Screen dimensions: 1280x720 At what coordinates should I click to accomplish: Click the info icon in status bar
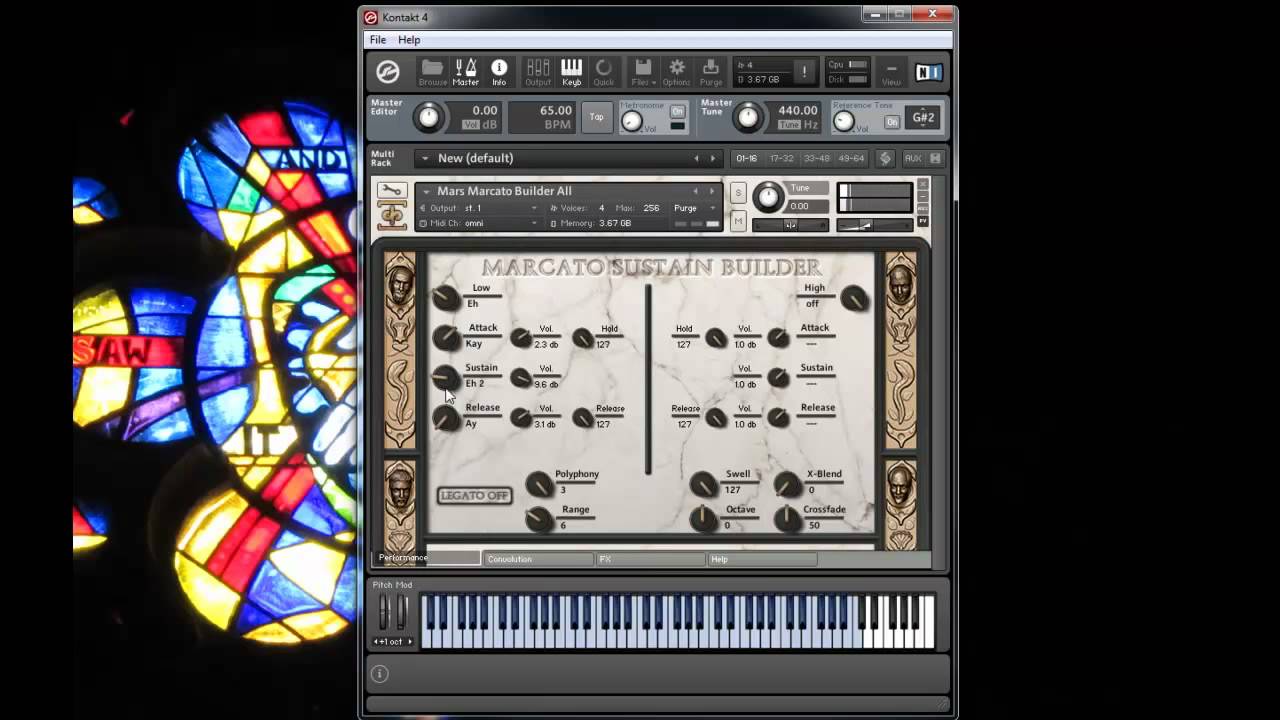point(379,674)
